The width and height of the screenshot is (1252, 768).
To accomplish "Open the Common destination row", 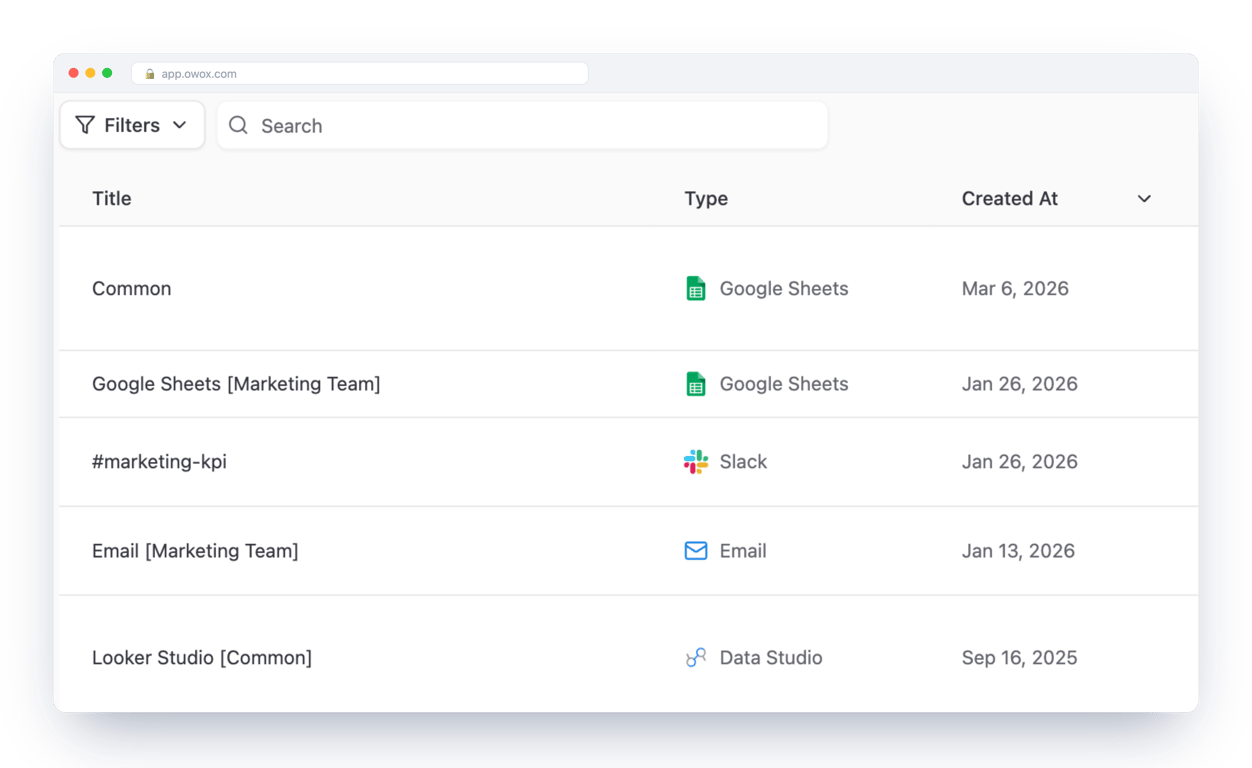I will click(628, 288).
